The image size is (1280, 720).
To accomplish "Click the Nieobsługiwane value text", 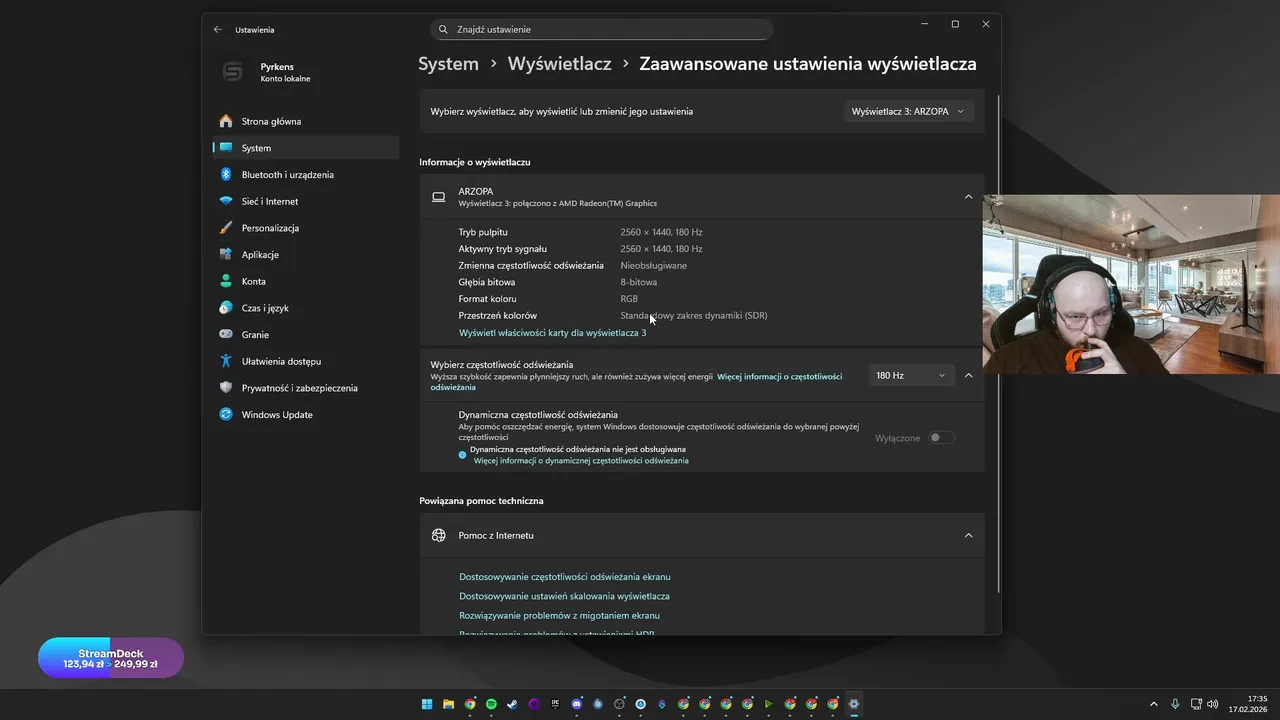I will 653,265.
